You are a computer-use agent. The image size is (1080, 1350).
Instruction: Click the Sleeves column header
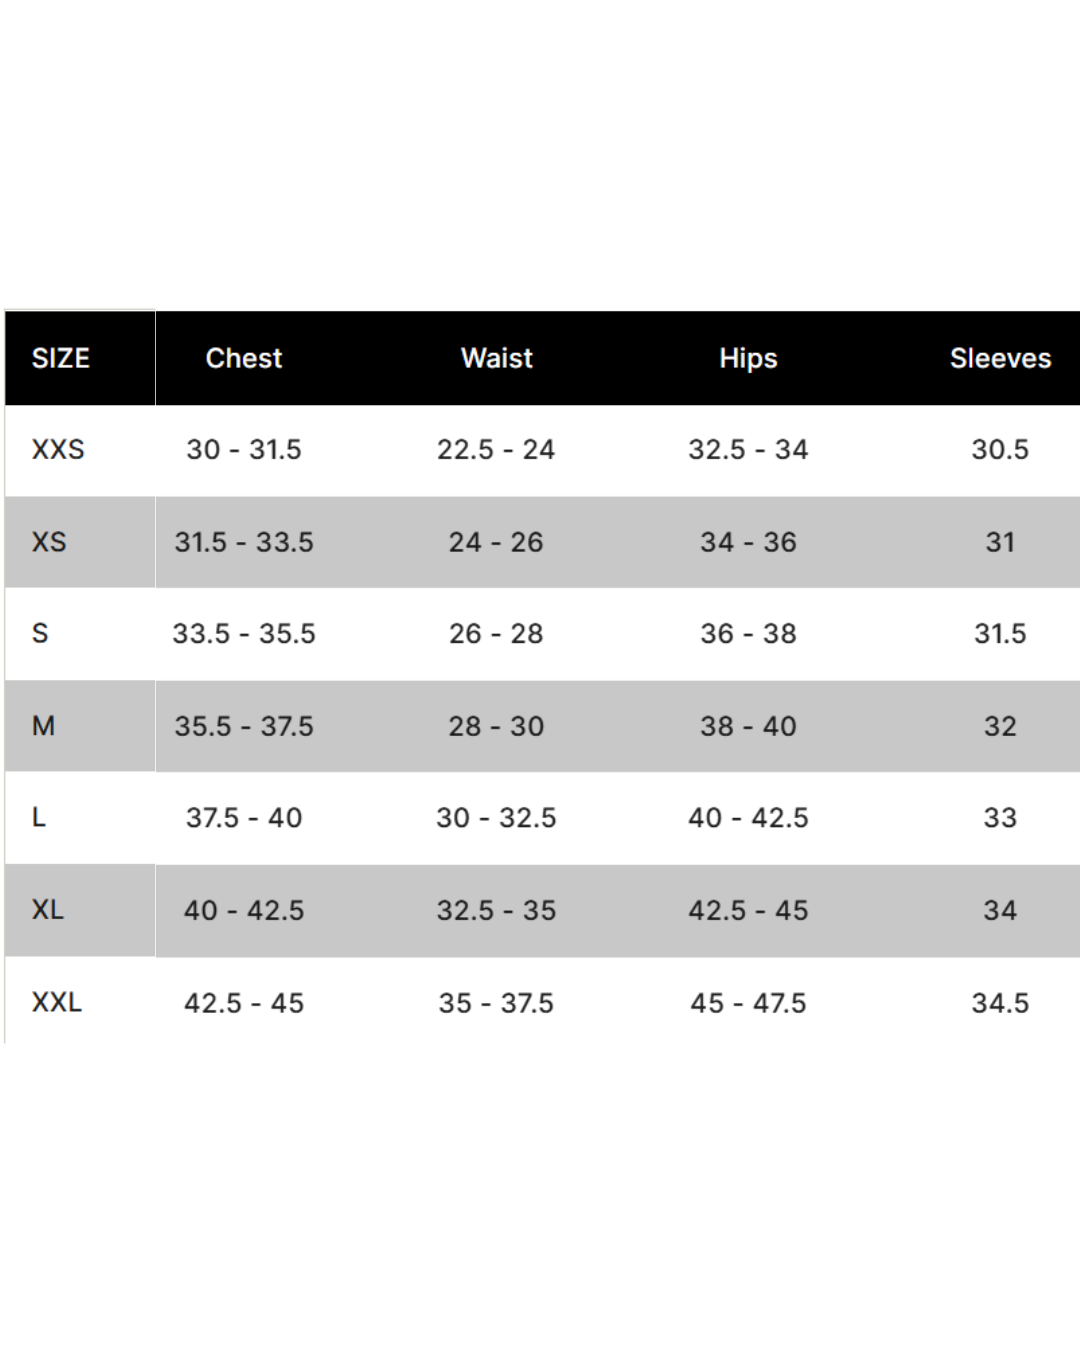1000,358
